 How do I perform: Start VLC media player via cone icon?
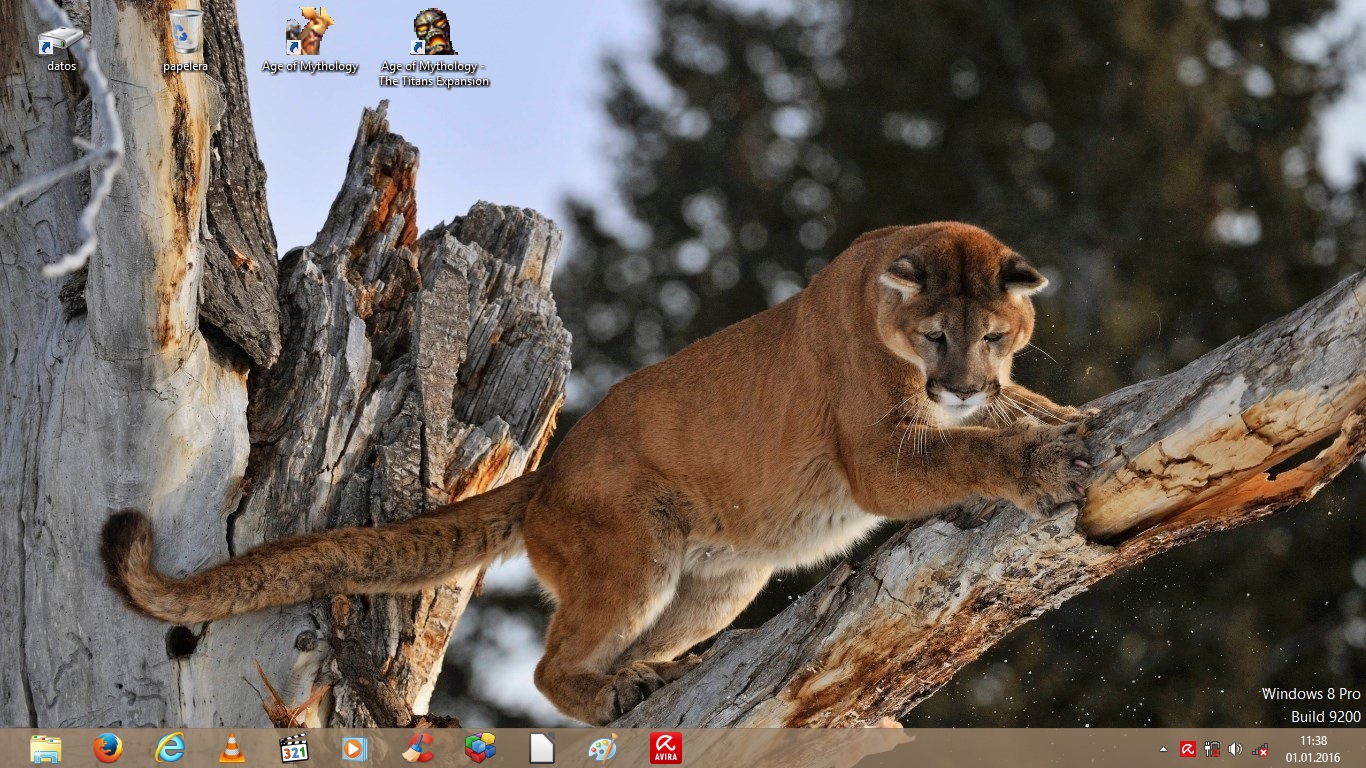(x=232, y=748)
